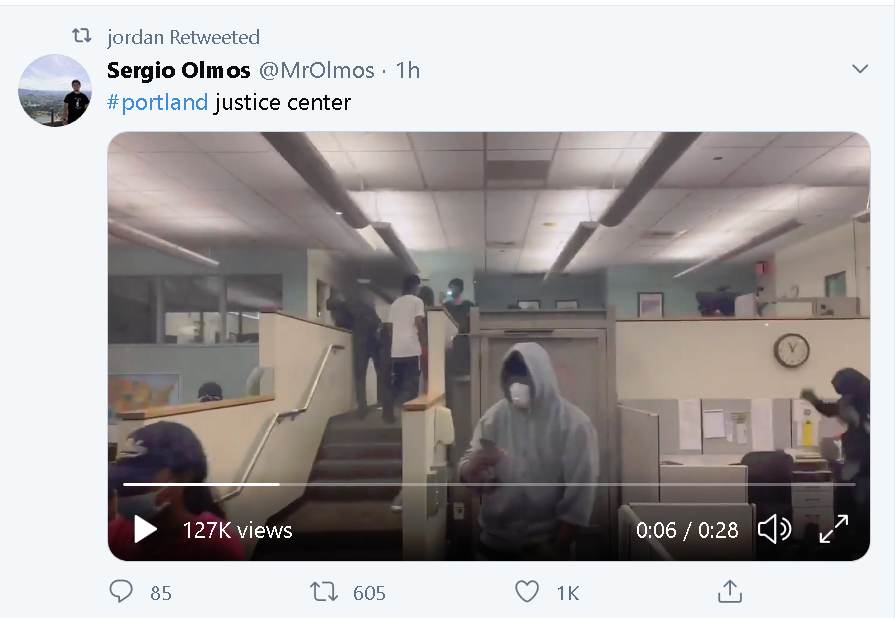Expand video to fullscreen
The height and width of the screenshot is (618, 895).
pos(833,529)
